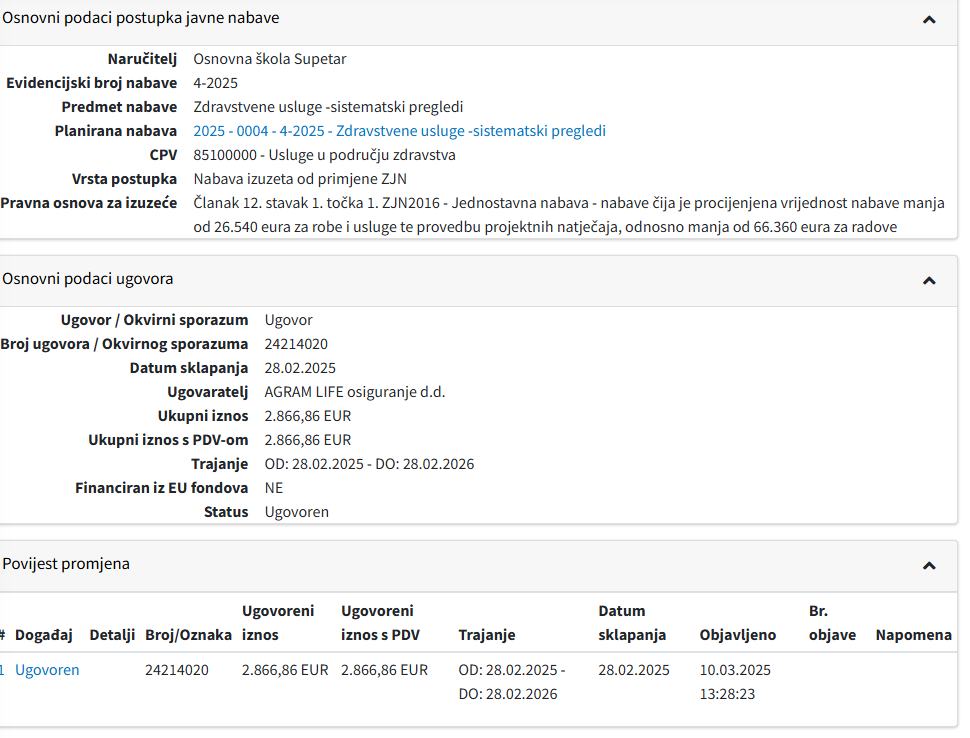This screenshot has height=738, width=970.
Task: Click the Objavljeno column header
Action: [738, 635]
